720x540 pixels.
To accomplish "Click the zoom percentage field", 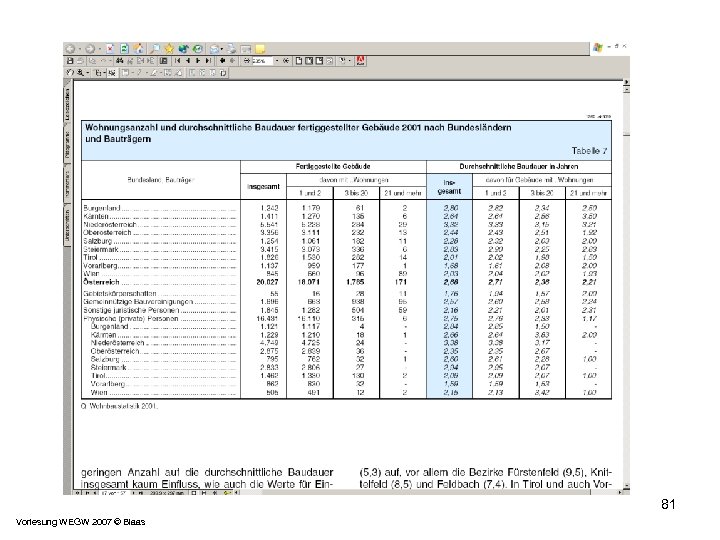I will point(262,61).
